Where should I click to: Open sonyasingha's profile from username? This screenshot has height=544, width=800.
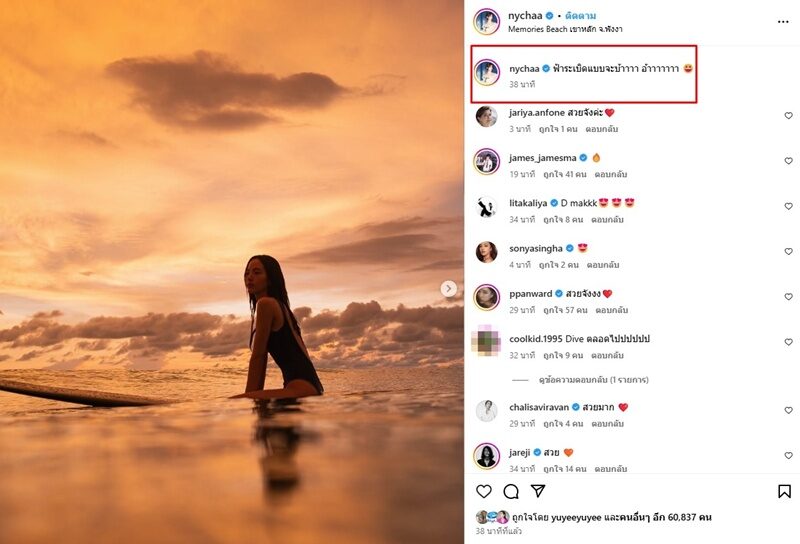click(536, 248)
